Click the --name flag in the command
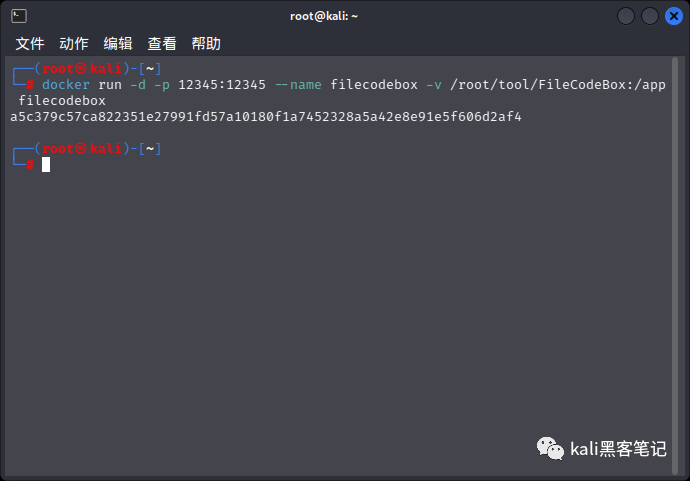Viewport: 690px width, 481px height. coord(298,84)
